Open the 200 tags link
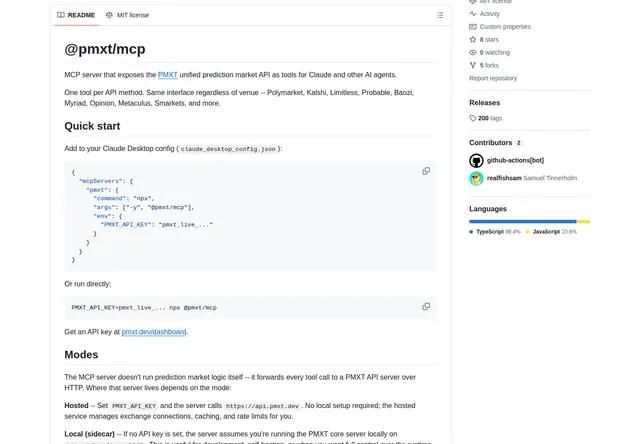The width and height of the screenshot is (640, 444). (x=490, y=118)
